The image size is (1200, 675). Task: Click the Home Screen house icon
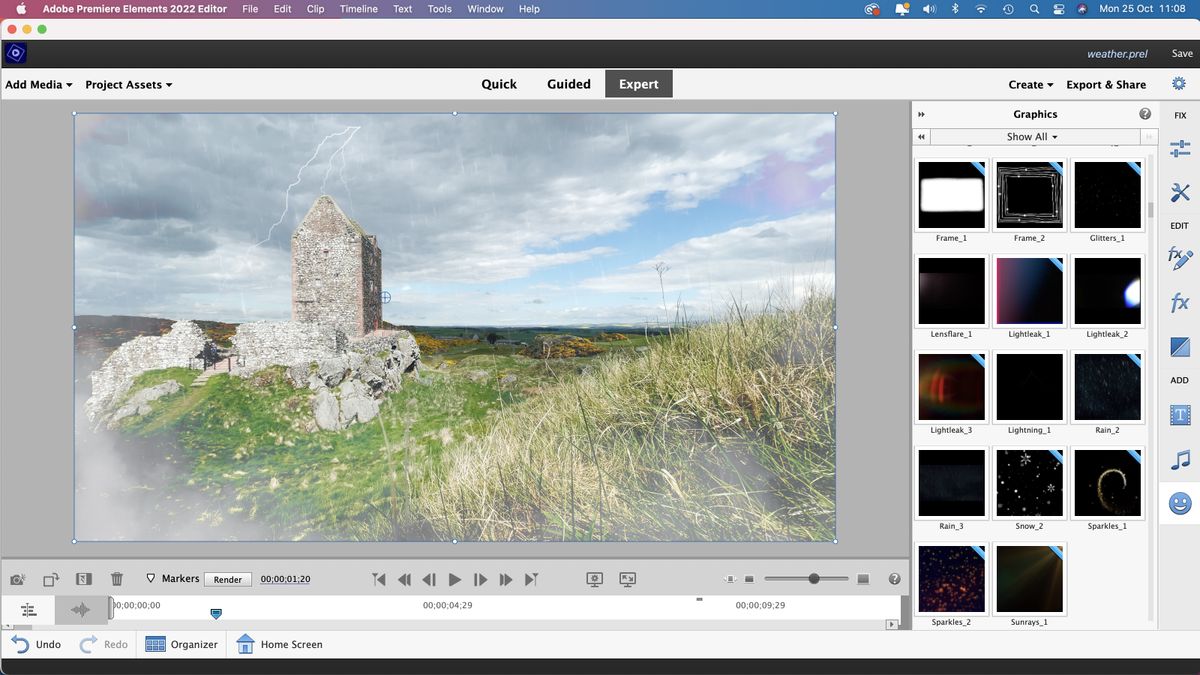pos(245,644)
